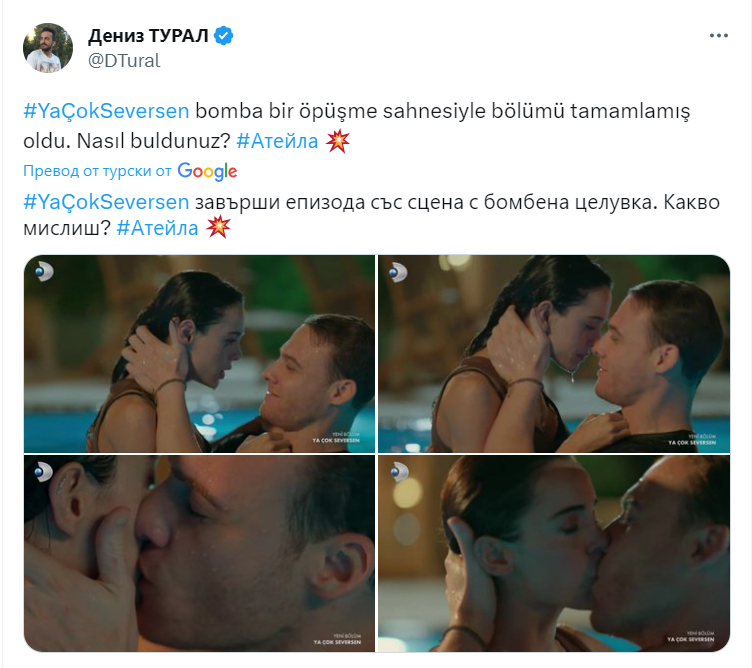Click the Google logo in the translation label
This screenshot has width=752, height=668.
click(207, 171)
